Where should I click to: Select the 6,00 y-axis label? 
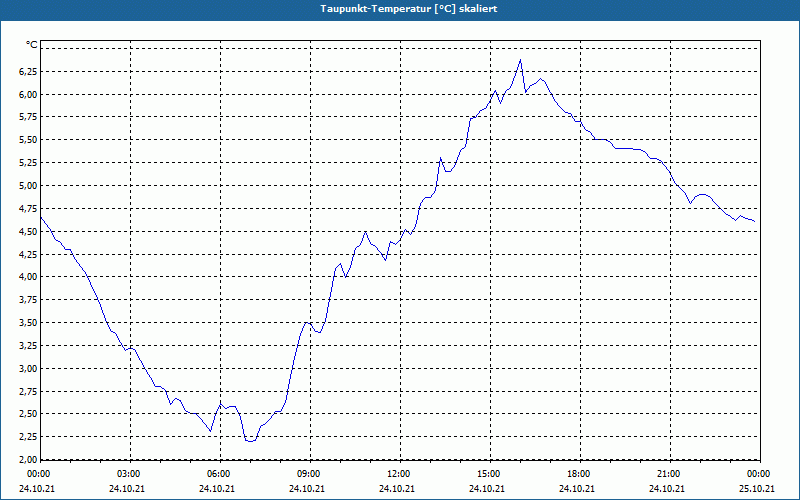[29, 95]
